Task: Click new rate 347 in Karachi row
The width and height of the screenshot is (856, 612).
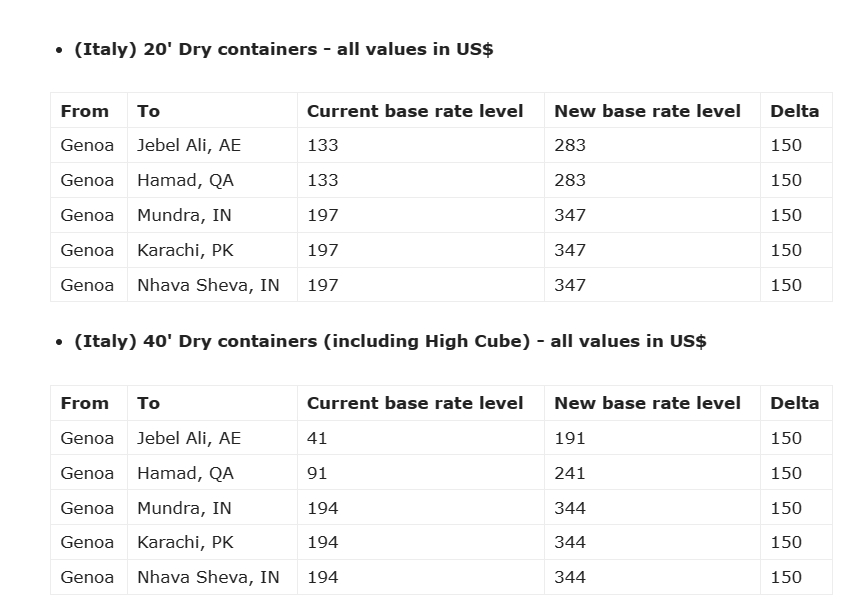Action: click(570, 250)
